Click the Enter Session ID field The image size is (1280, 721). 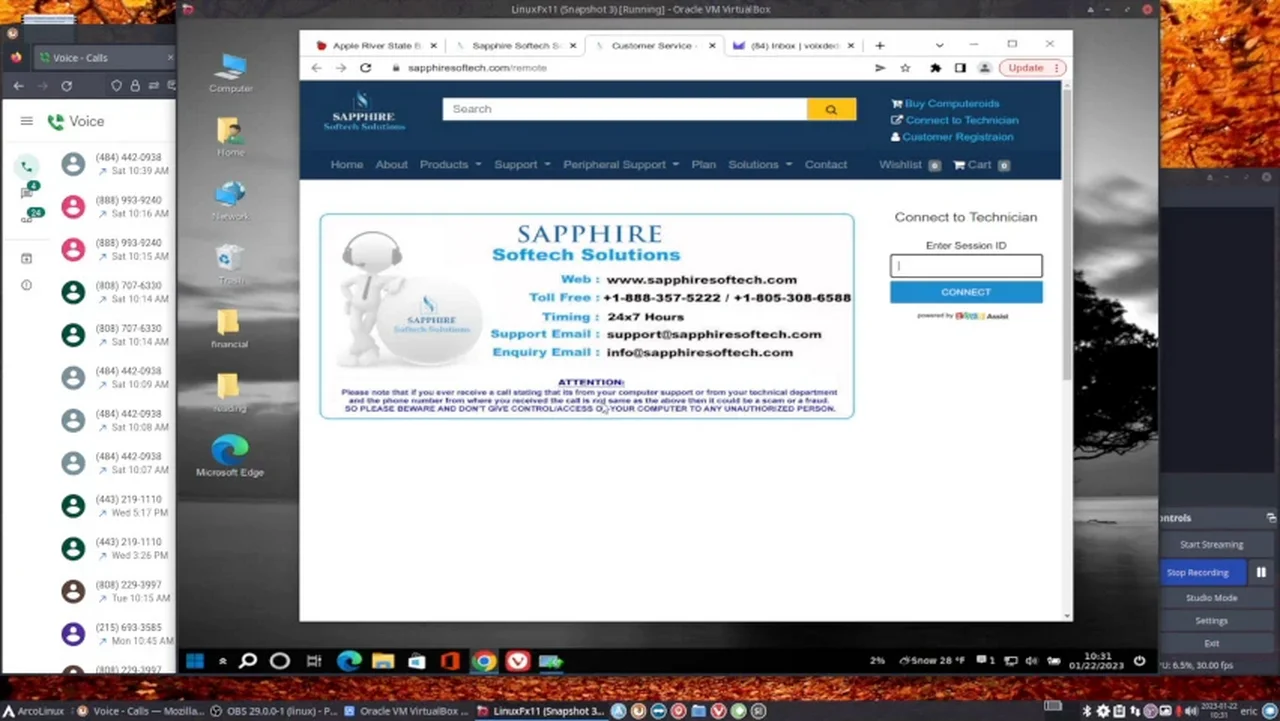click(965, 266)
